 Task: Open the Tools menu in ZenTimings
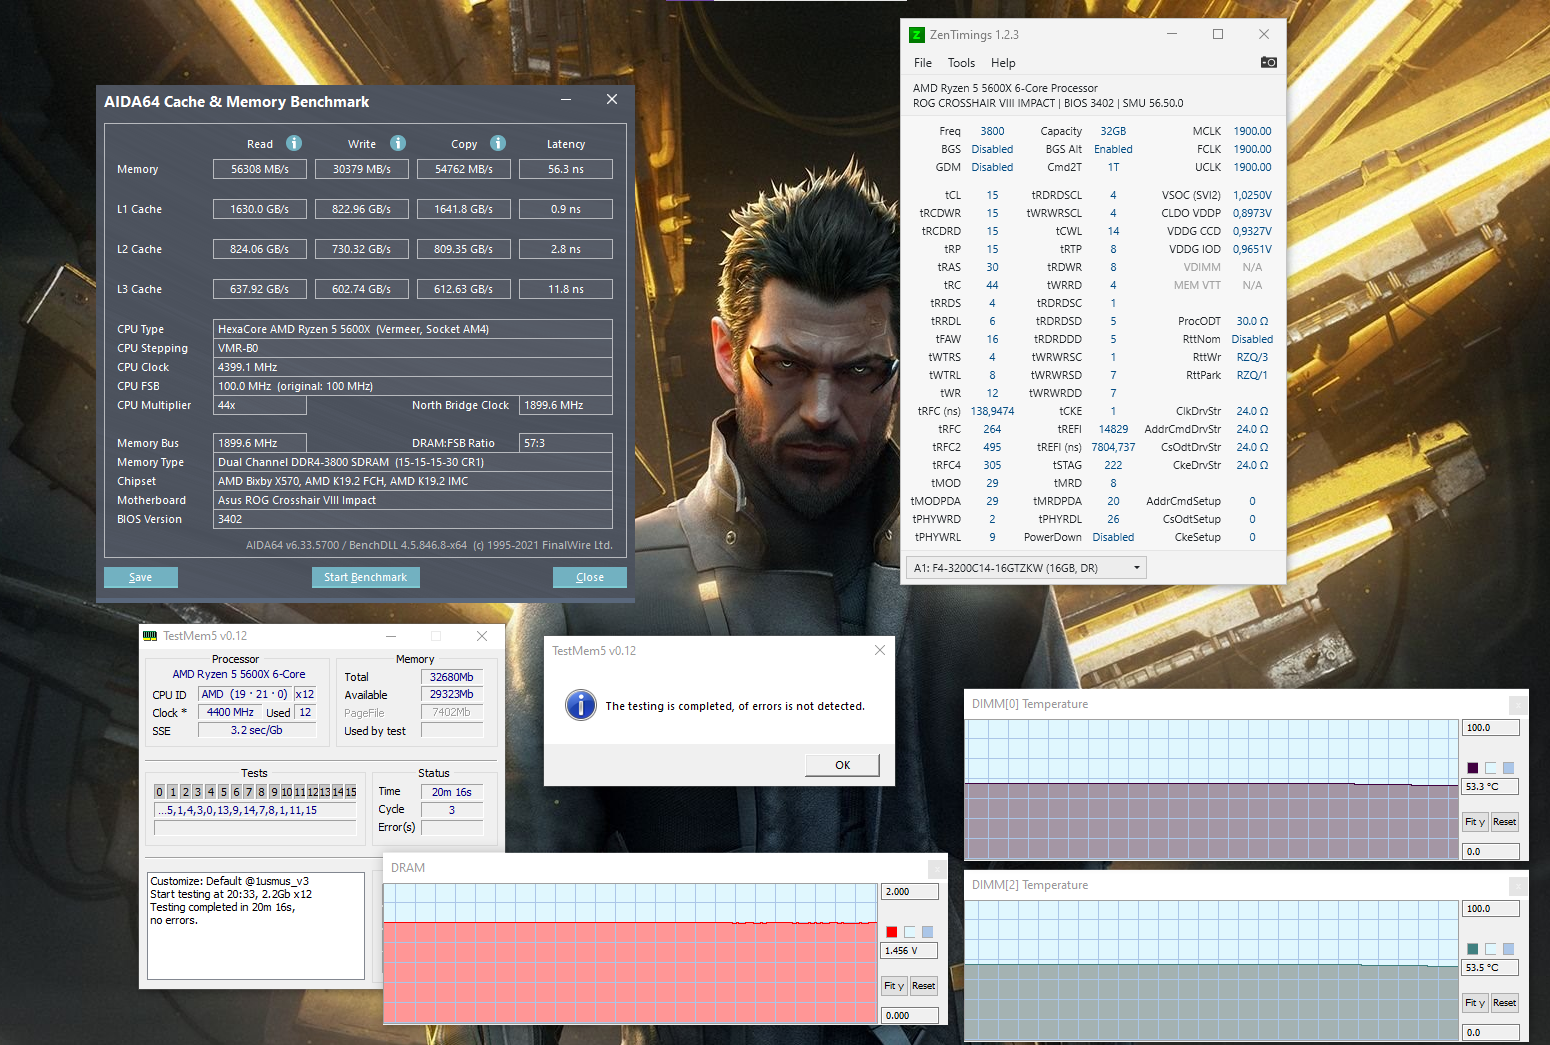point(961,63)
